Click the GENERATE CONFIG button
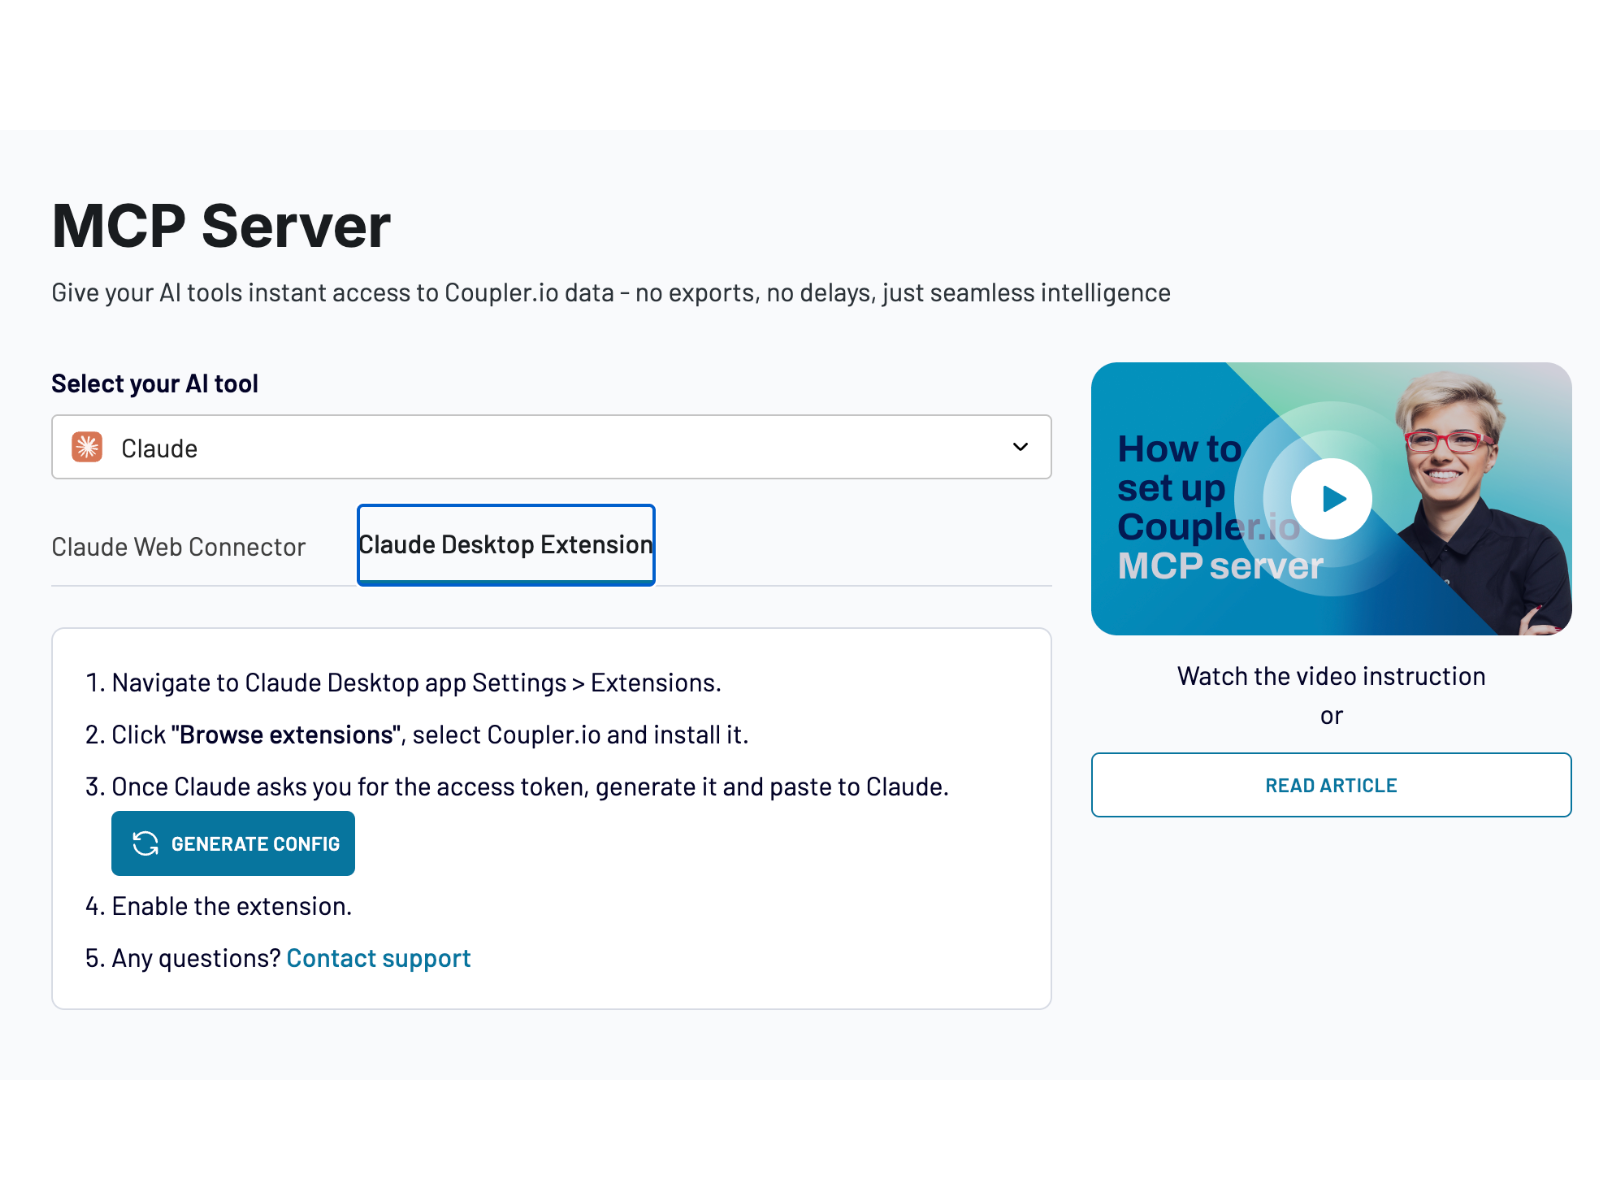 pos(233,843)
